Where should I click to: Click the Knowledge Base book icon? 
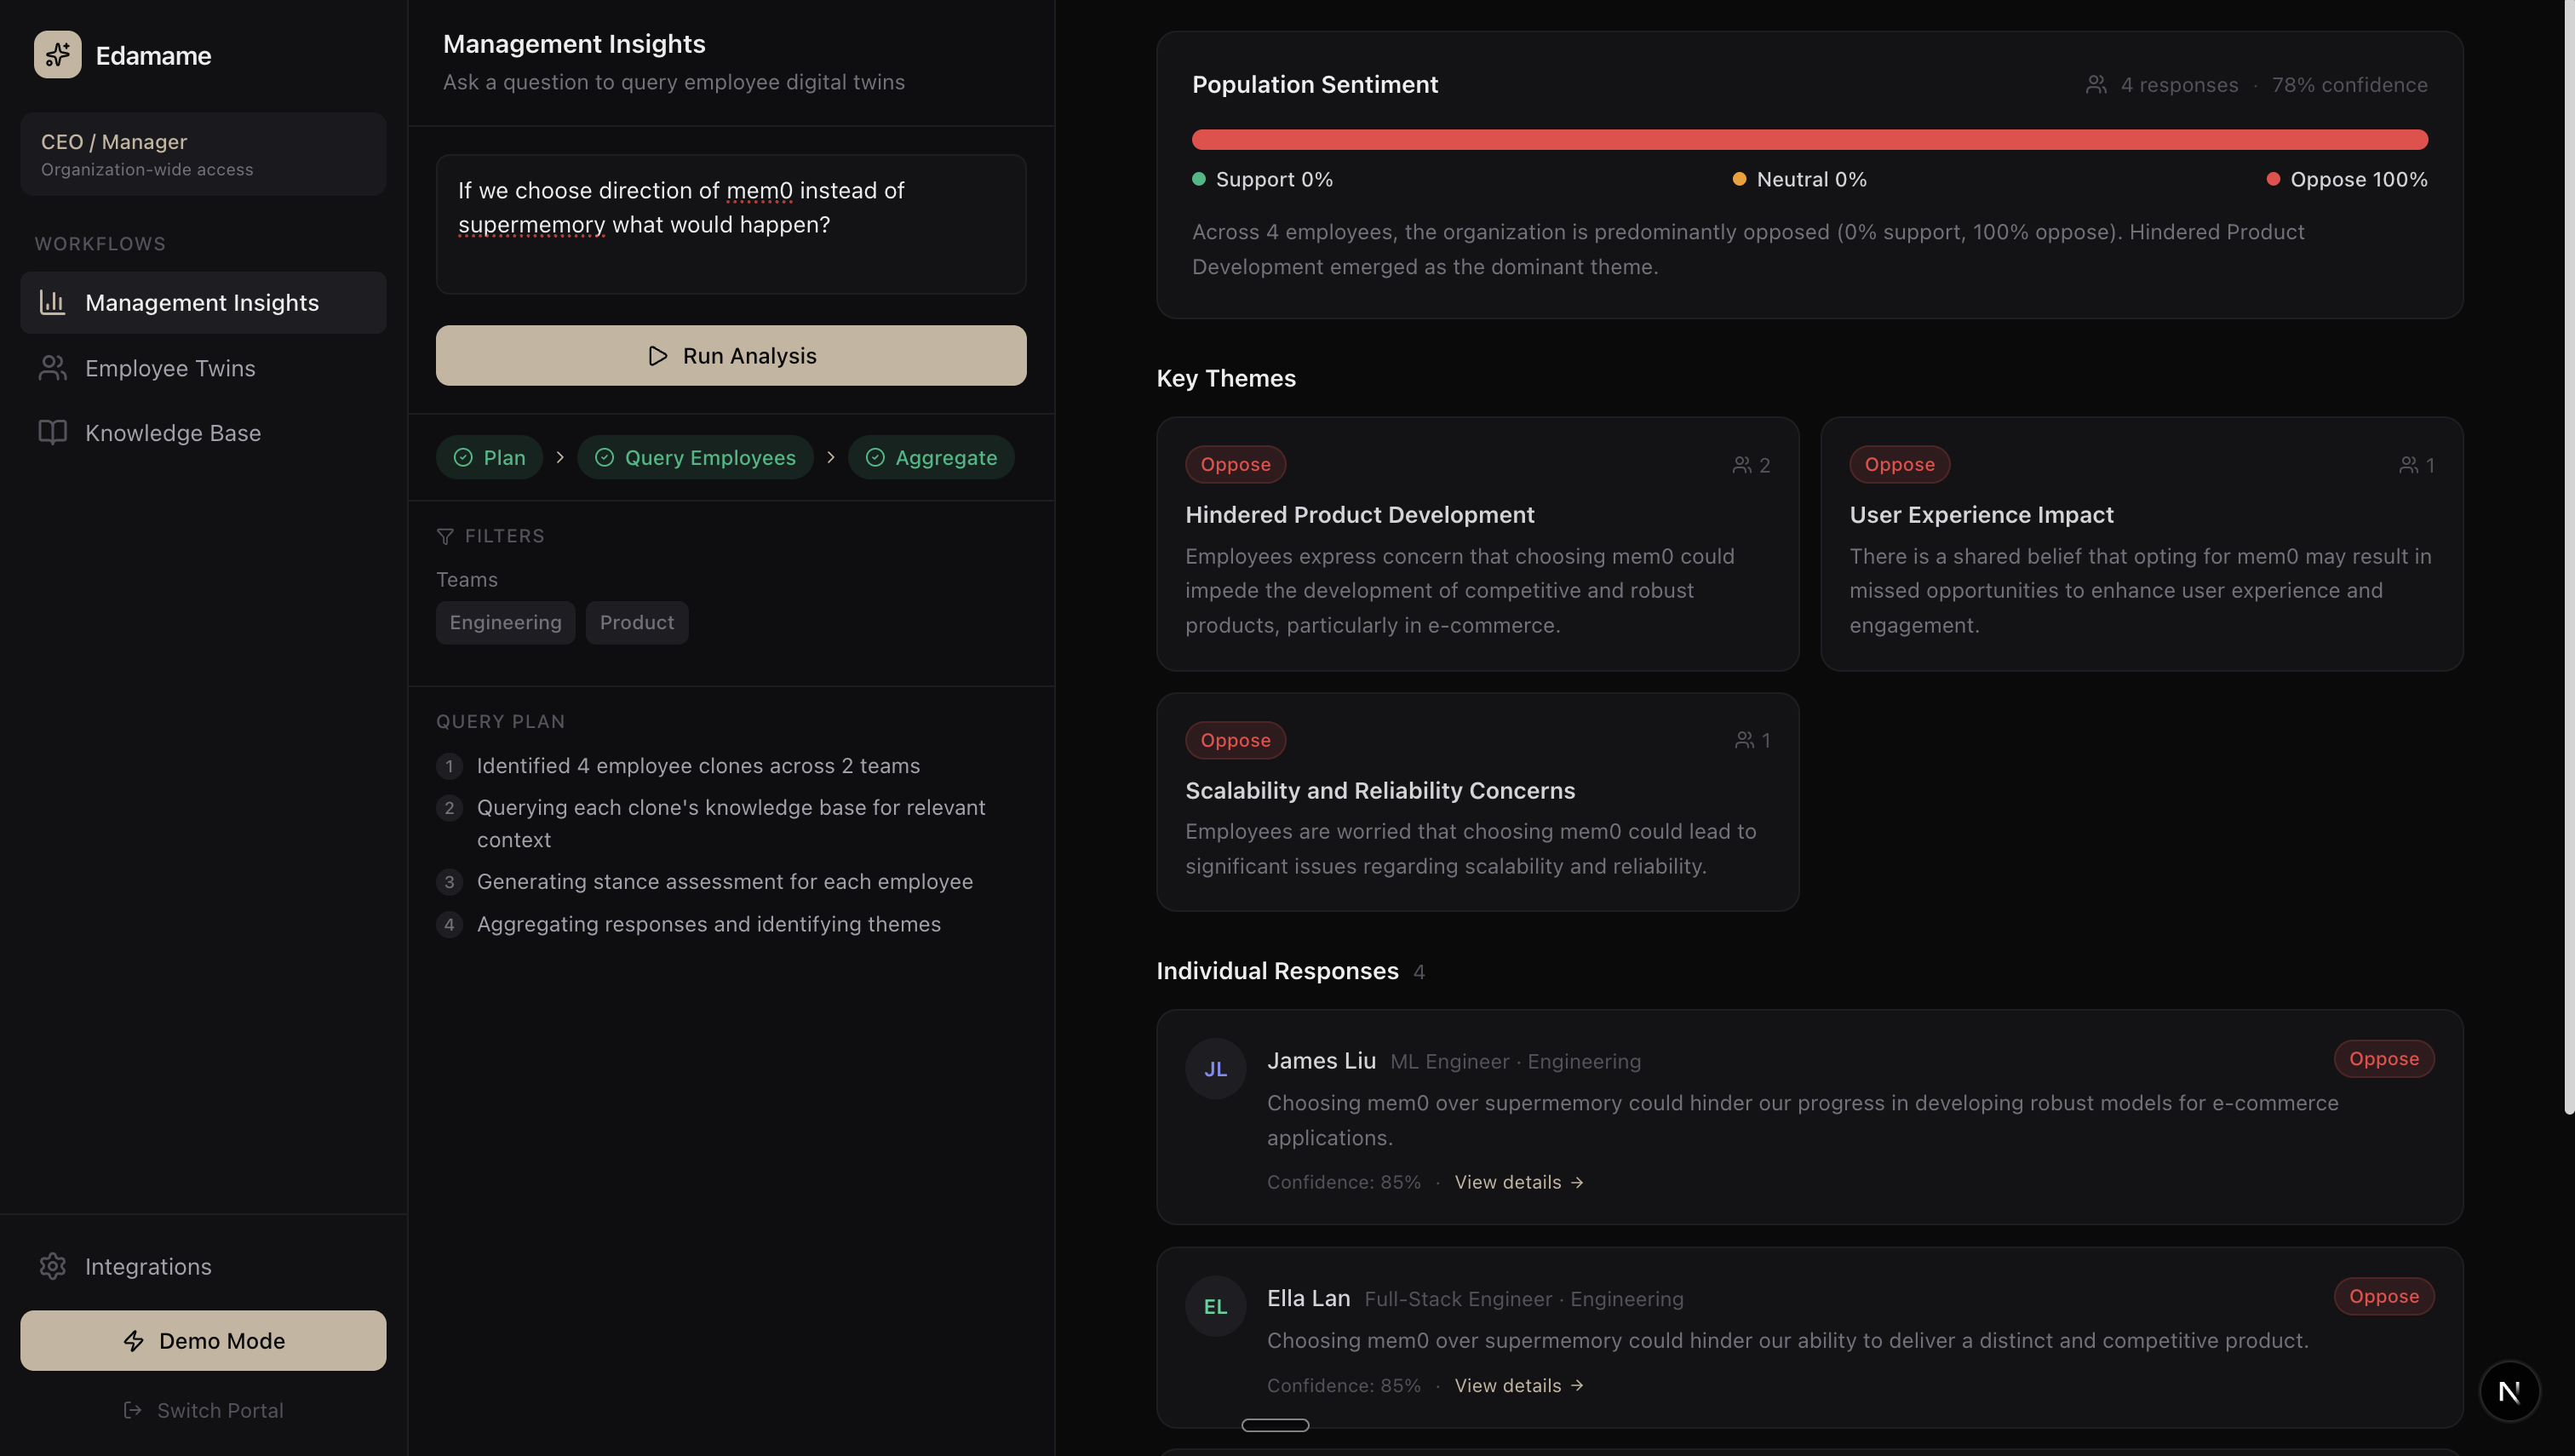tap(52, 433)
